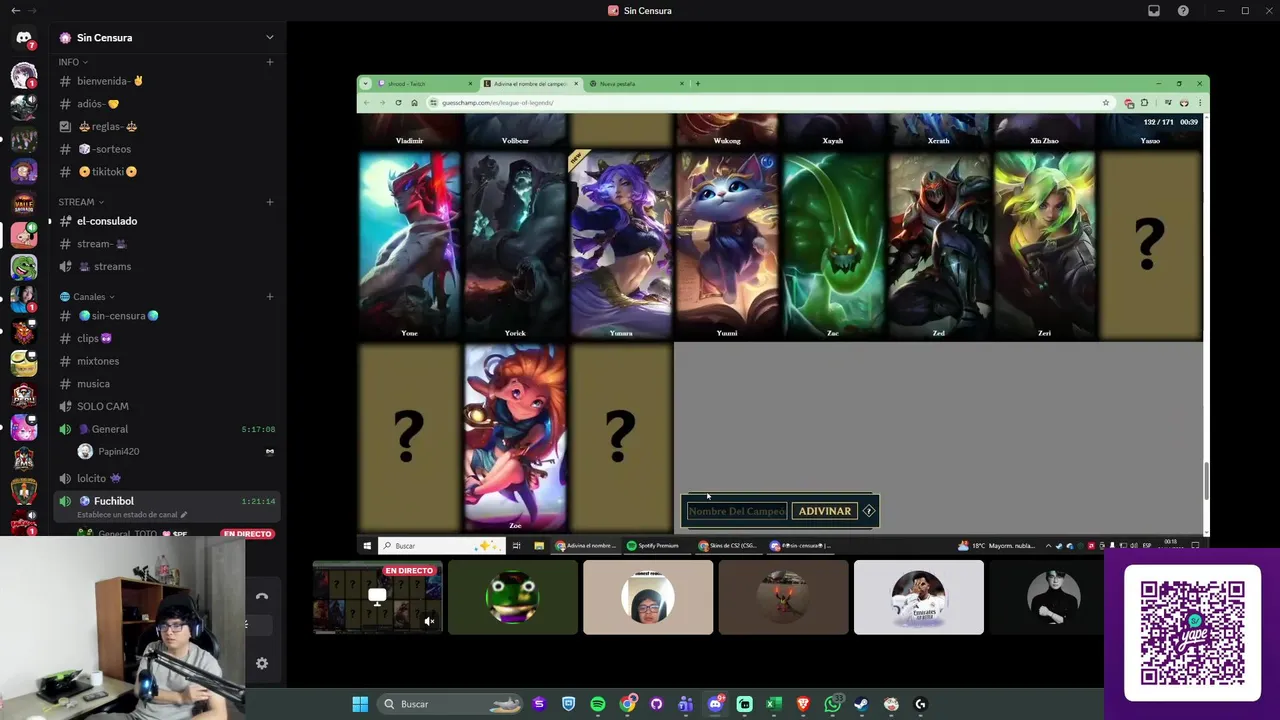
Task: Reload page in shared Chrome window
Action: [x=398, y=103]
